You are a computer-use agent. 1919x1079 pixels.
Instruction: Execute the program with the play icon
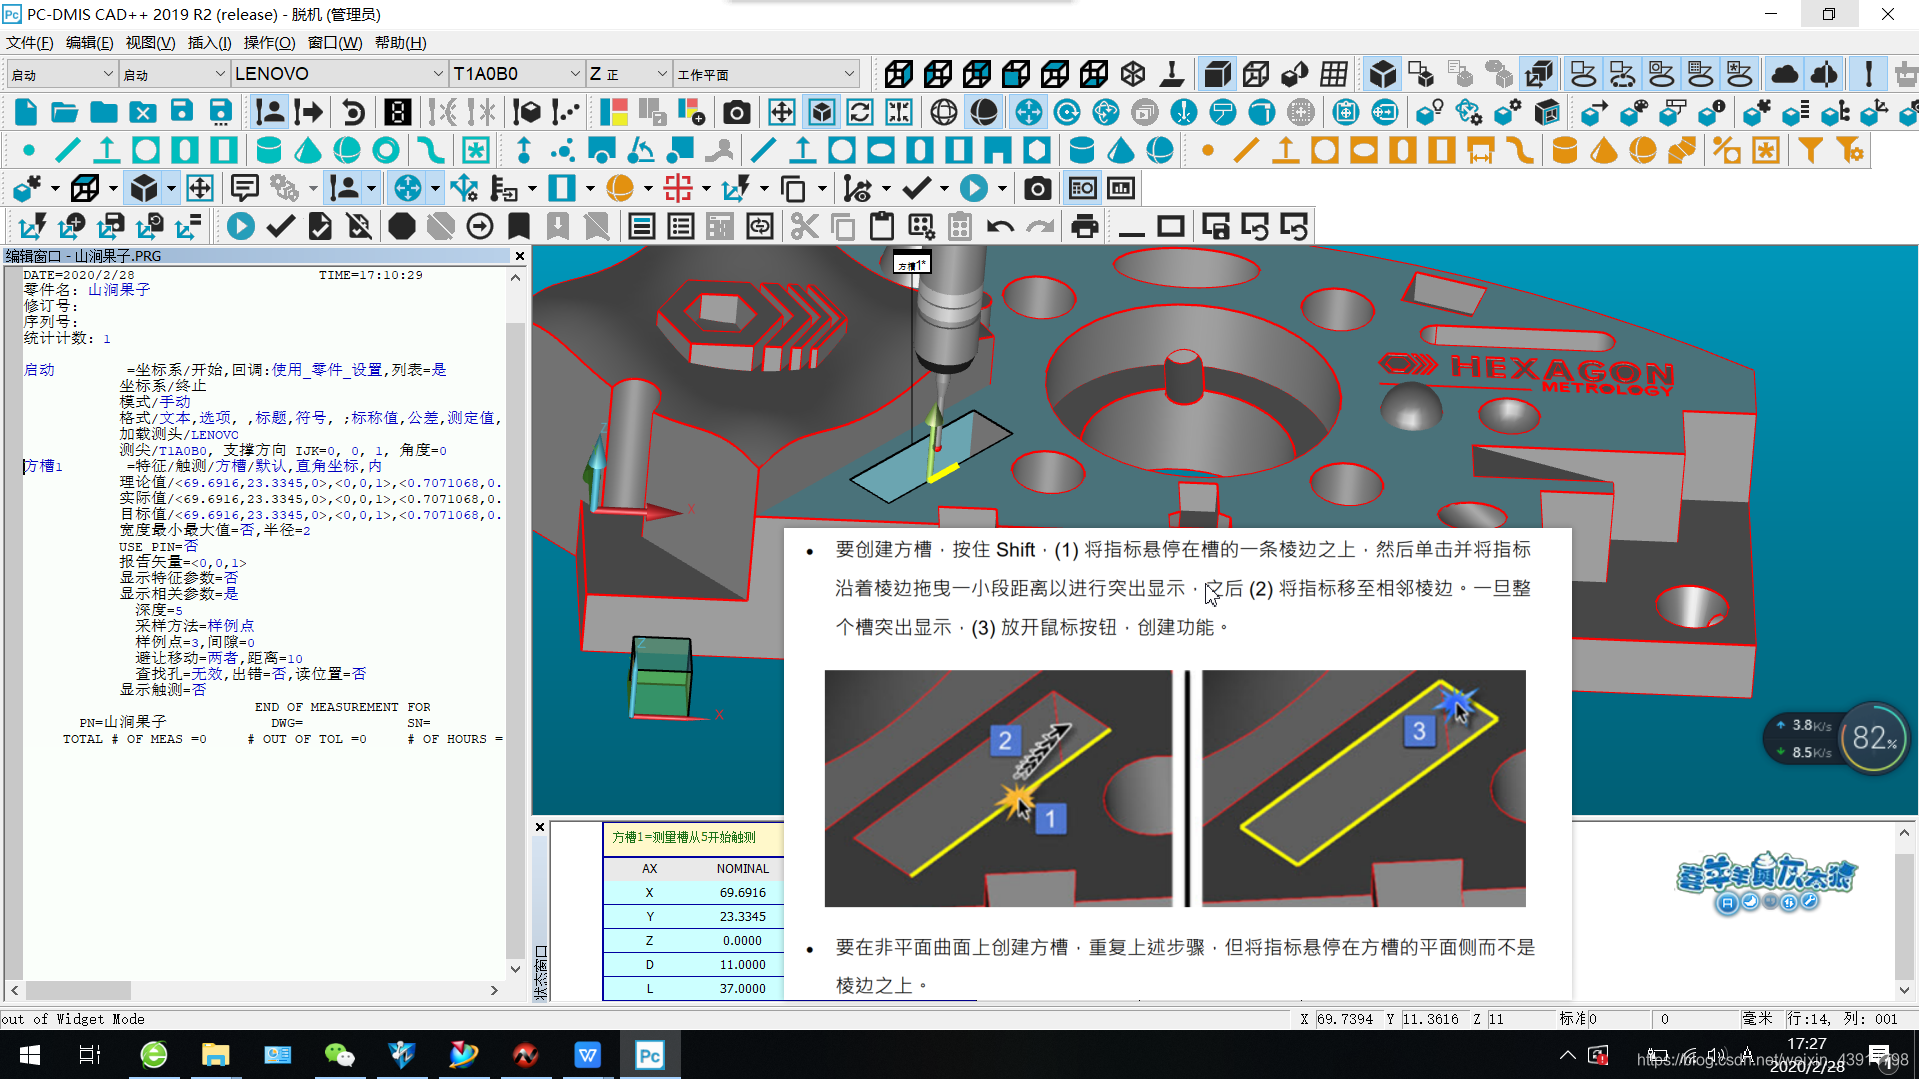pyautogui.click(x=239, y=226)
